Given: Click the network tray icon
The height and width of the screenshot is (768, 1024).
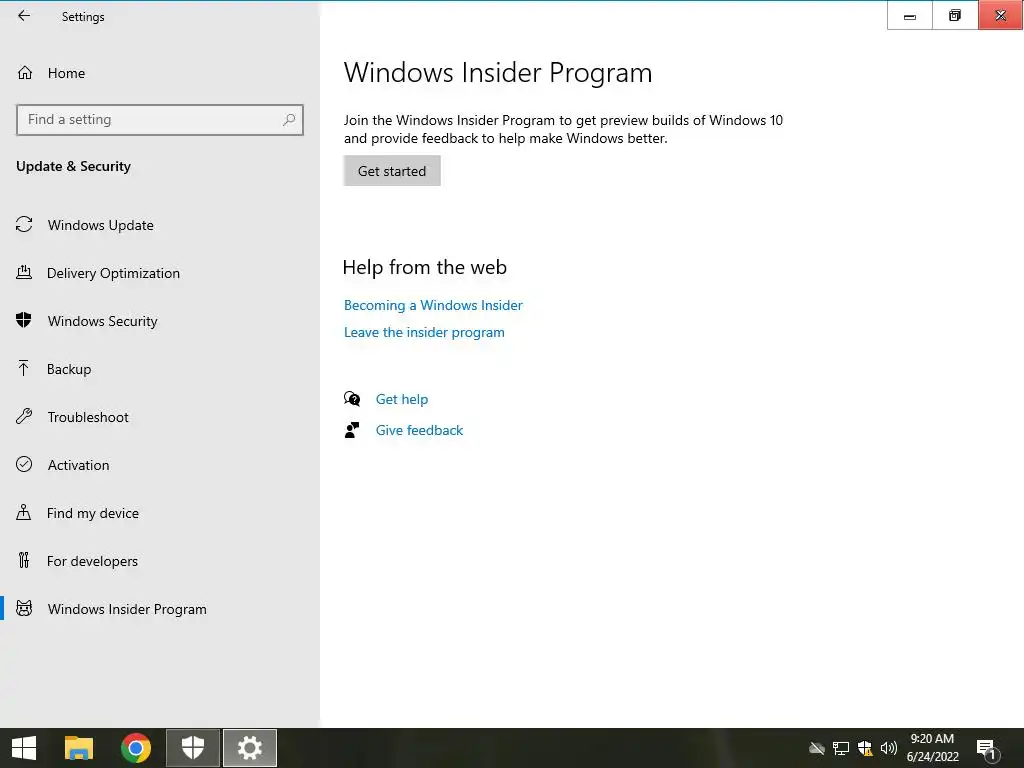Looking at the screenshot, I should (x=840, y=748).
